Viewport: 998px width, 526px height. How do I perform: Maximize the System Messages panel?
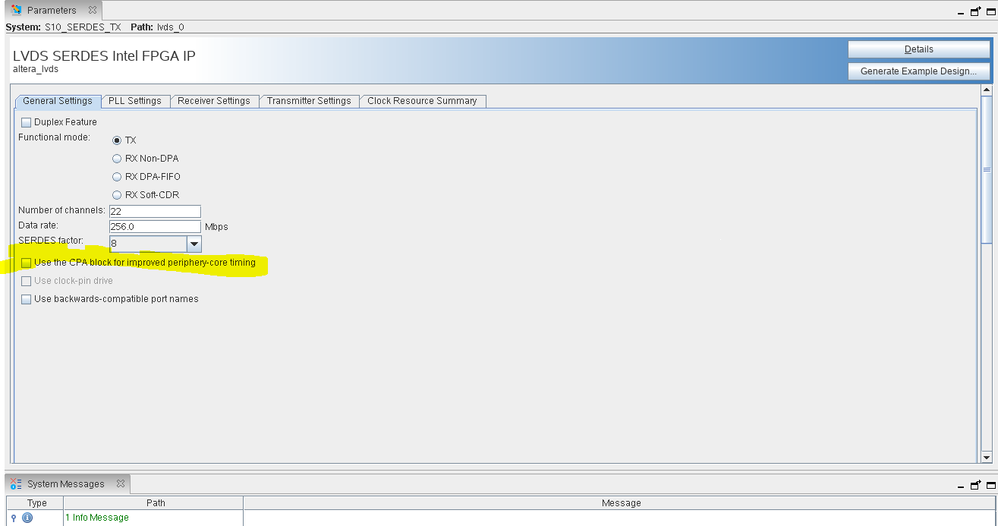(x=990, y=485)
